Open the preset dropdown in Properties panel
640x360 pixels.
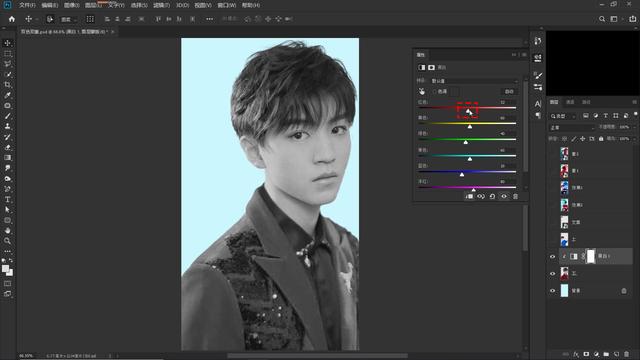[473, 81]
